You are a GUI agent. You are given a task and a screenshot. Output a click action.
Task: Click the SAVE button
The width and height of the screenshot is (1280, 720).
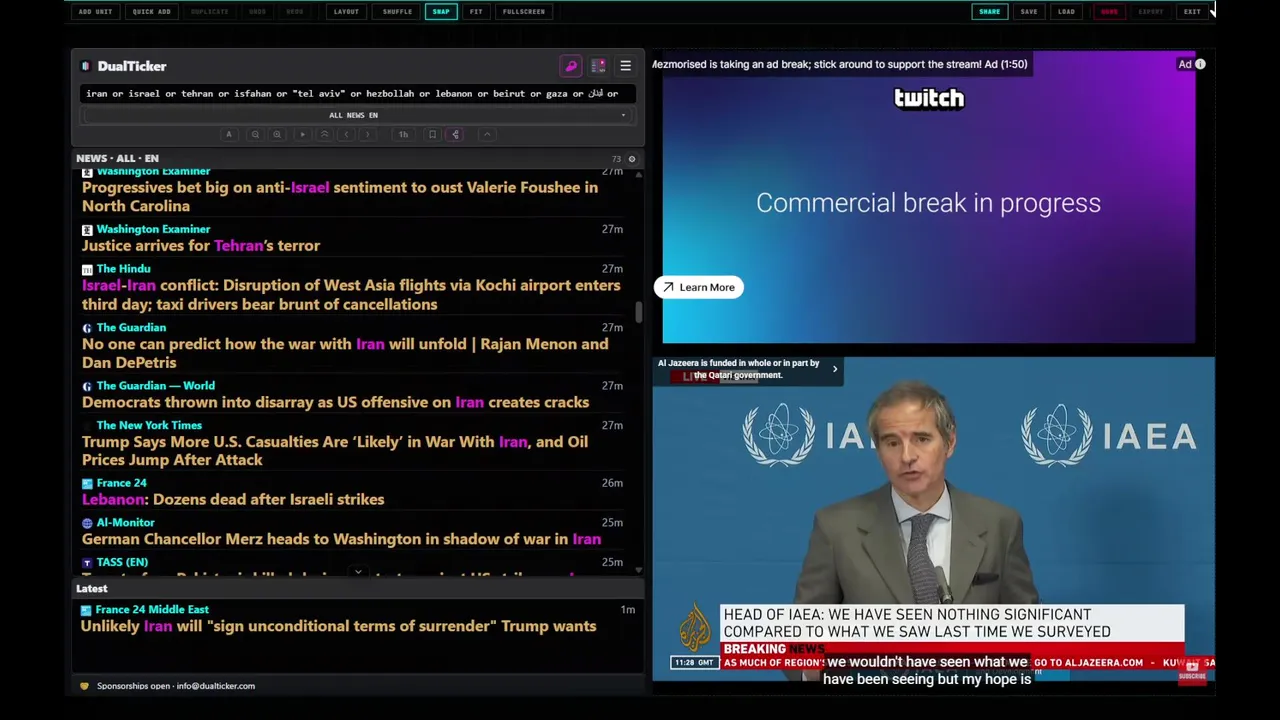tap(1029, 12)
